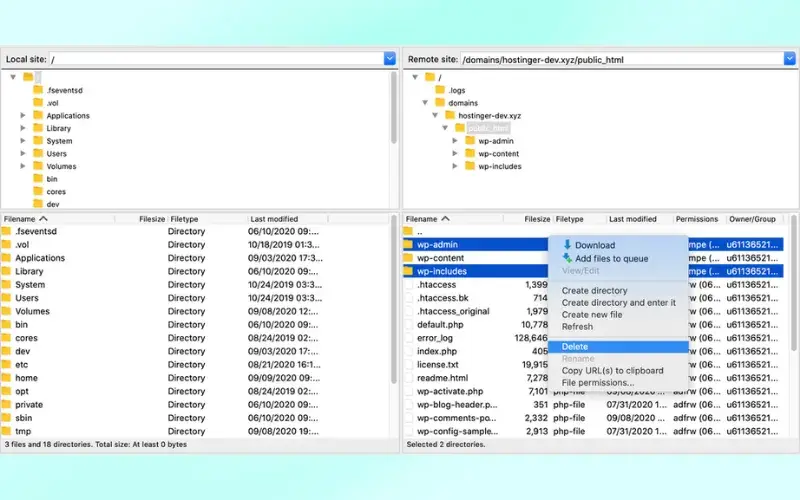Collapse the local root folder node
This screenshot has width=800, height=500.
pos(13,77)
